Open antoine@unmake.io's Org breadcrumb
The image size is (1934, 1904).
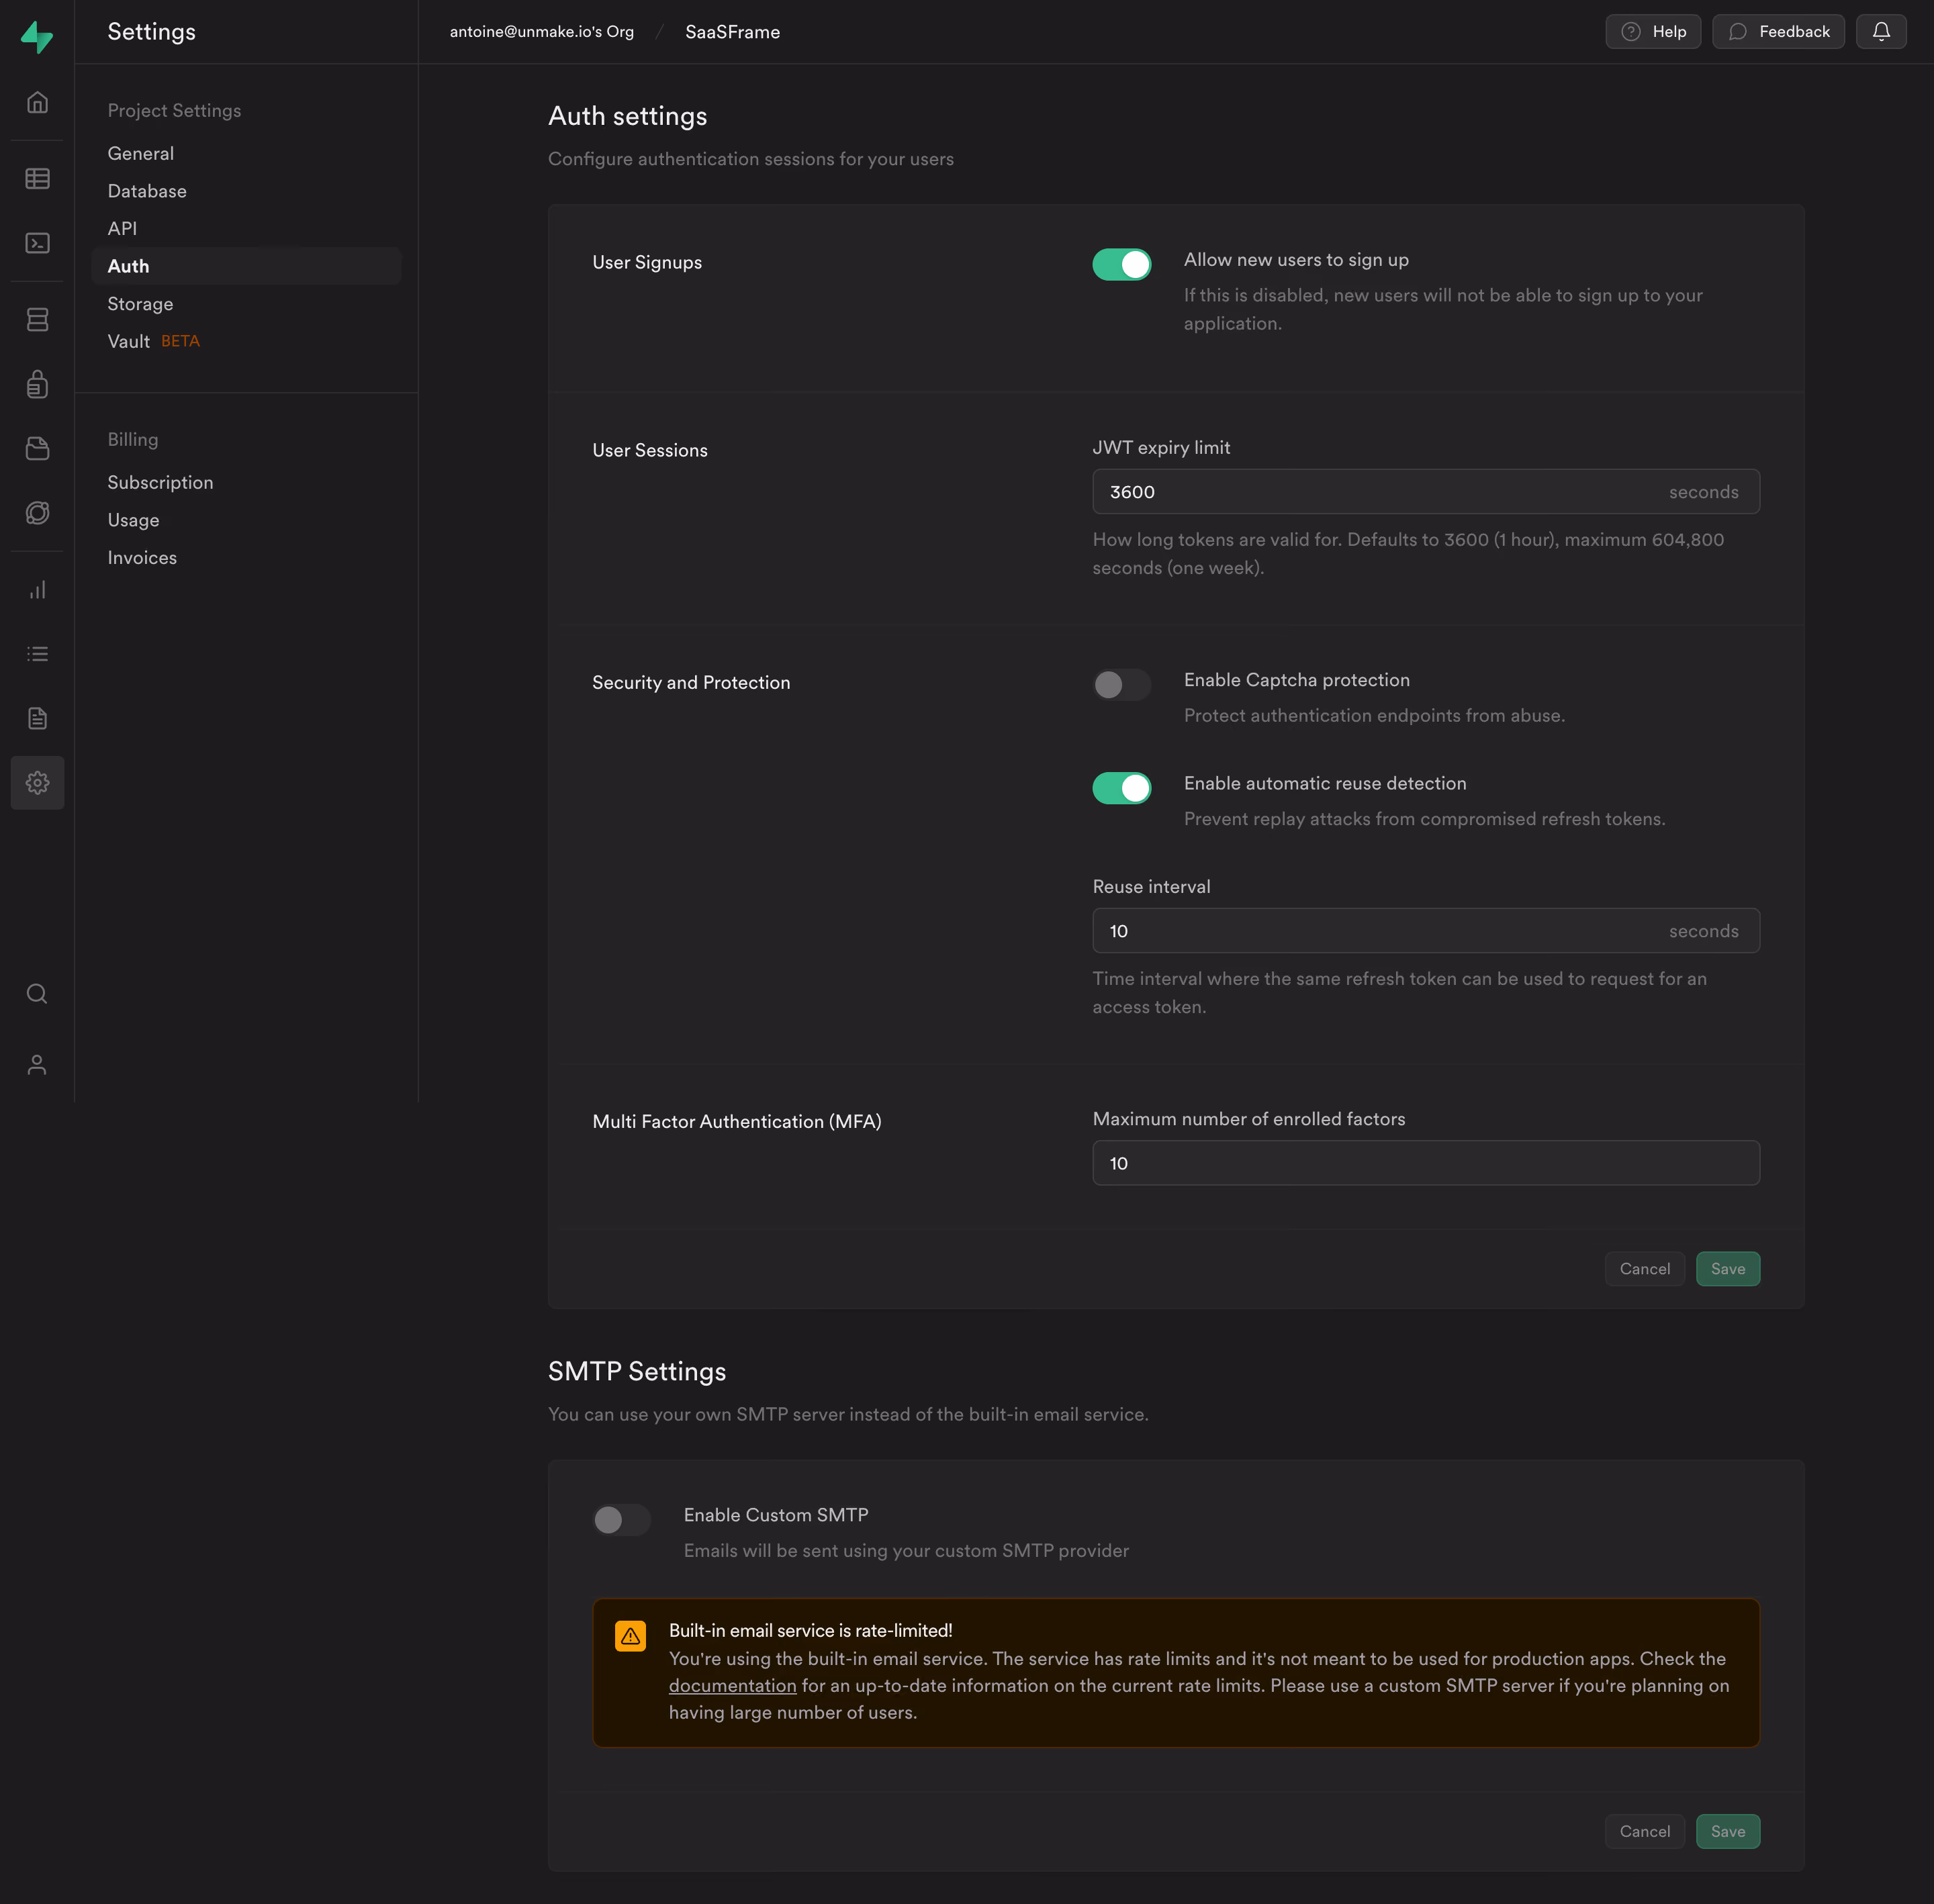click(541, 32)
